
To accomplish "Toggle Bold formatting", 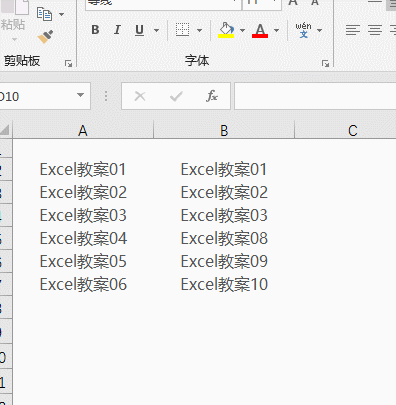I will click(x=95, y=30).
